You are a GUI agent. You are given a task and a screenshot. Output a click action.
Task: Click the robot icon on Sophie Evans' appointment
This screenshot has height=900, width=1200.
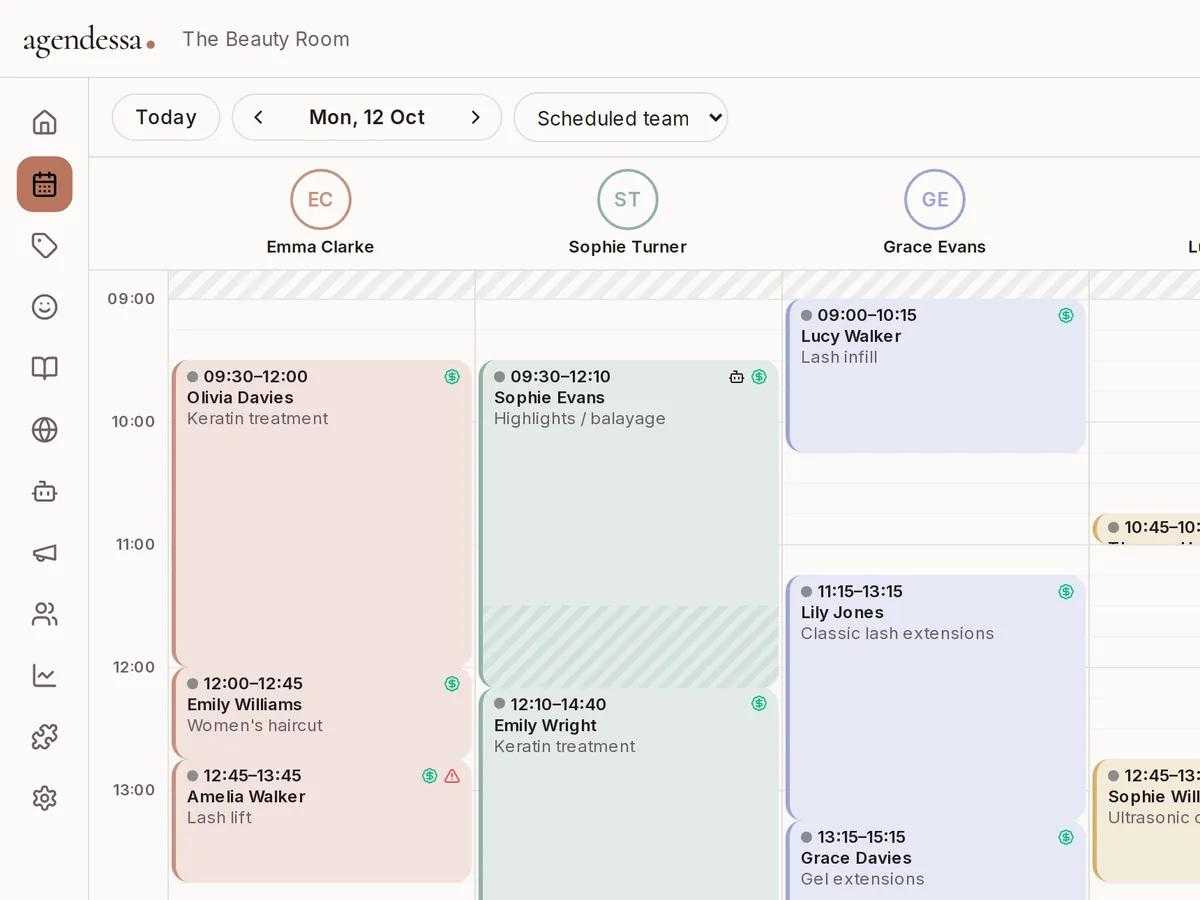pos(737,377)
